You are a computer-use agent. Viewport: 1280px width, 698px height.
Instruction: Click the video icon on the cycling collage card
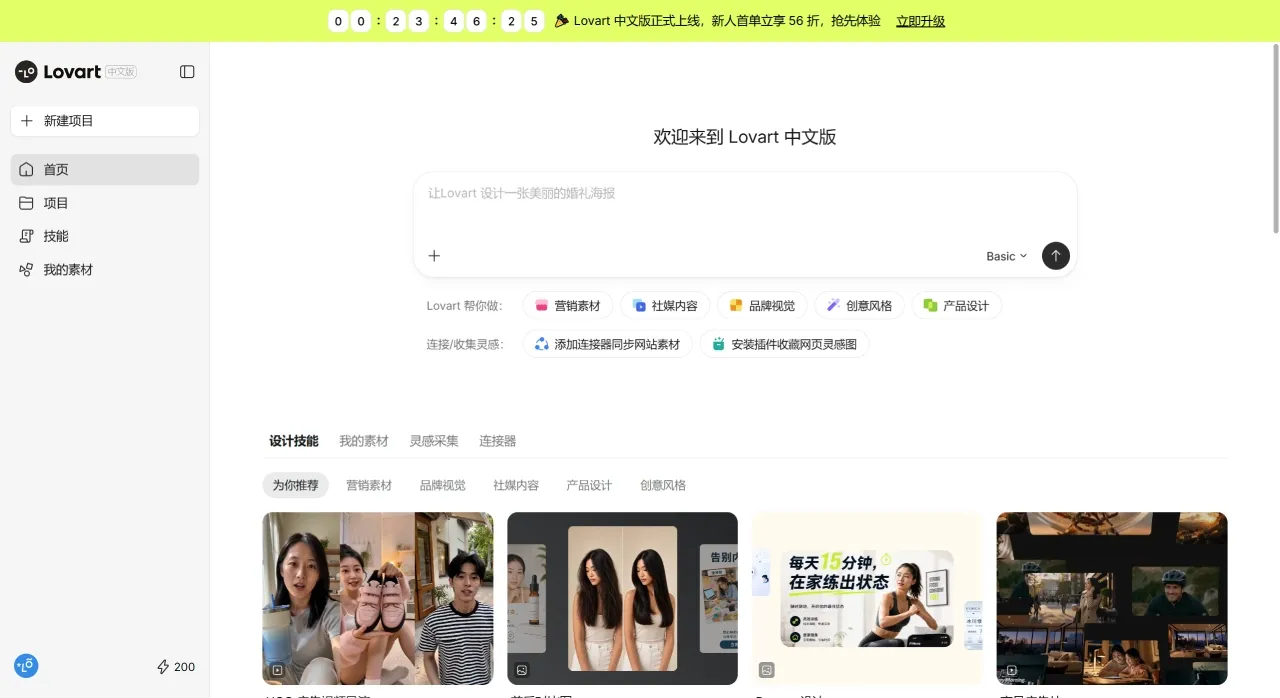click(x=1012, y=670)
